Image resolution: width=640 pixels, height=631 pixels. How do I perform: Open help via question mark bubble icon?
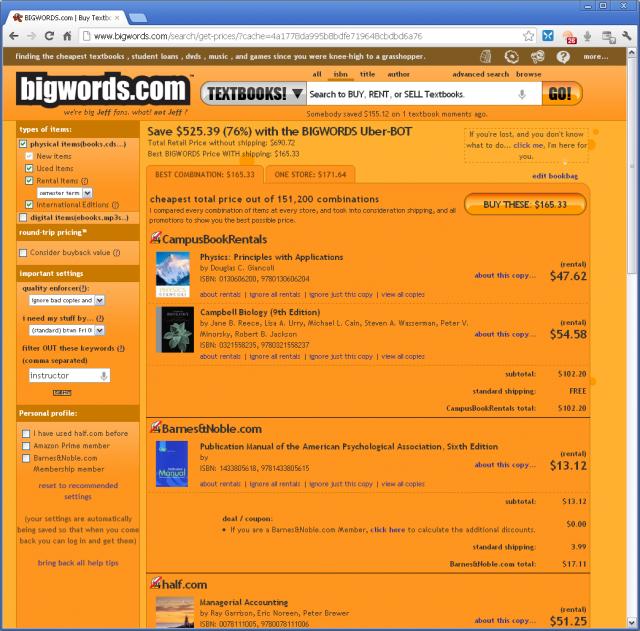click(563, 56)
